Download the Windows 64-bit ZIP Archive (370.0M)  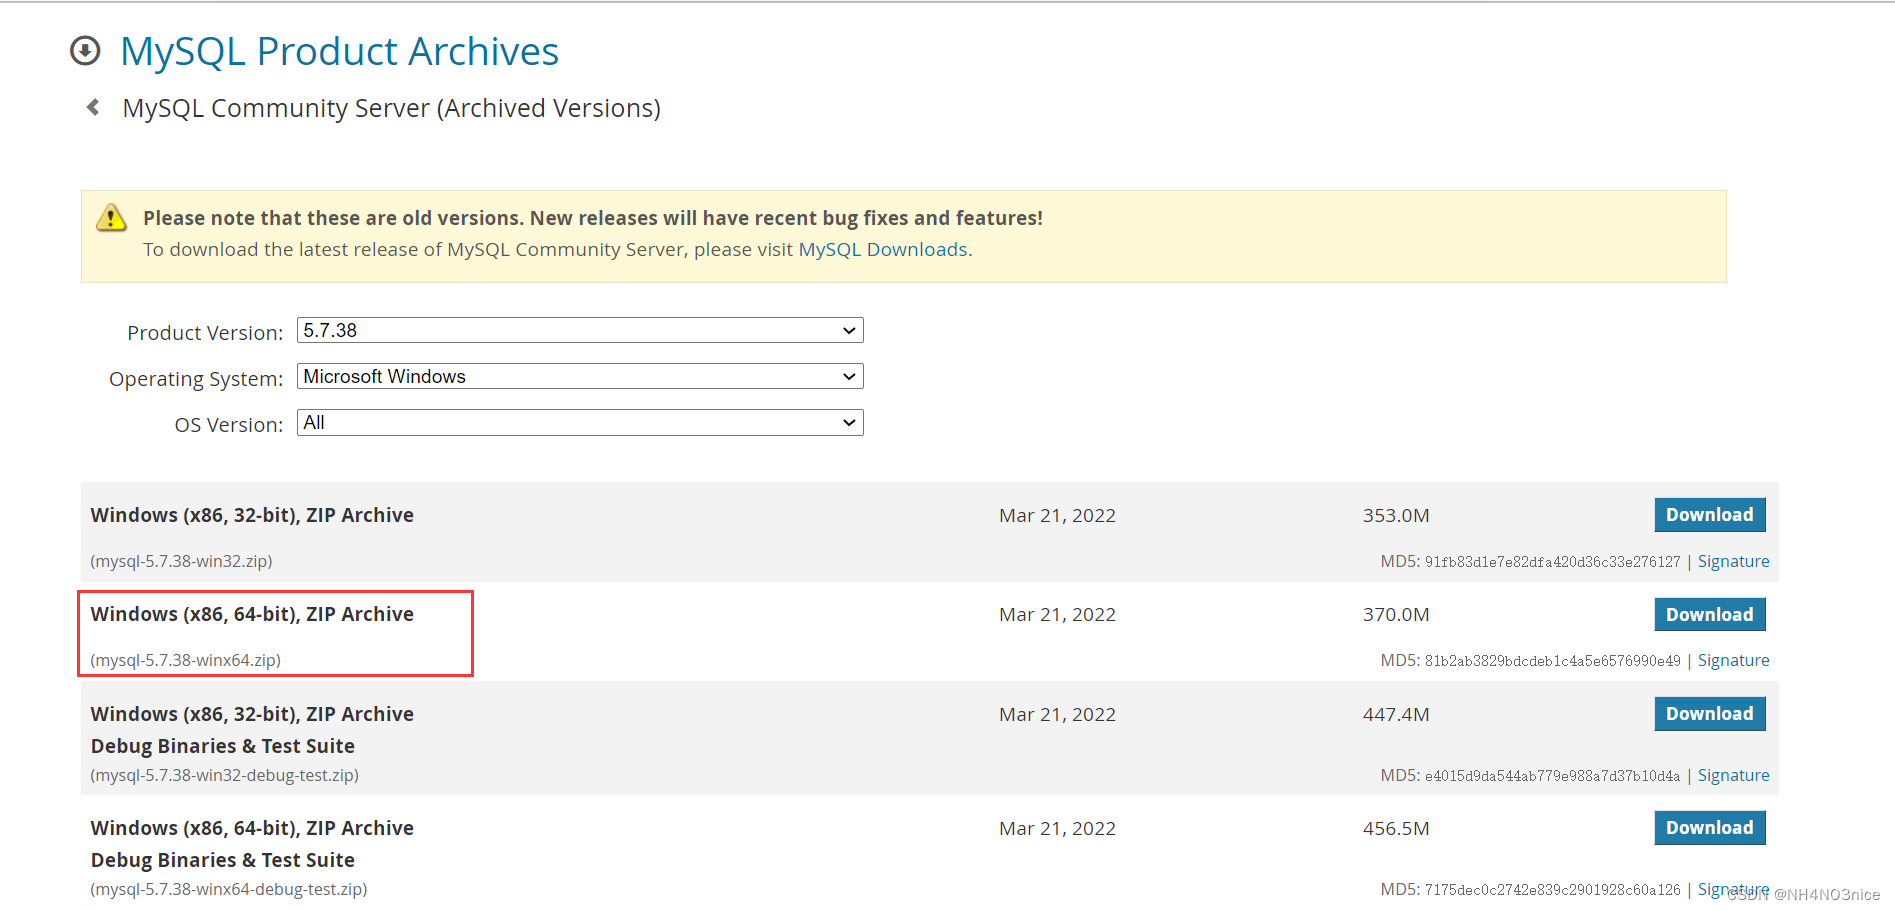(x=1710, y=614)
